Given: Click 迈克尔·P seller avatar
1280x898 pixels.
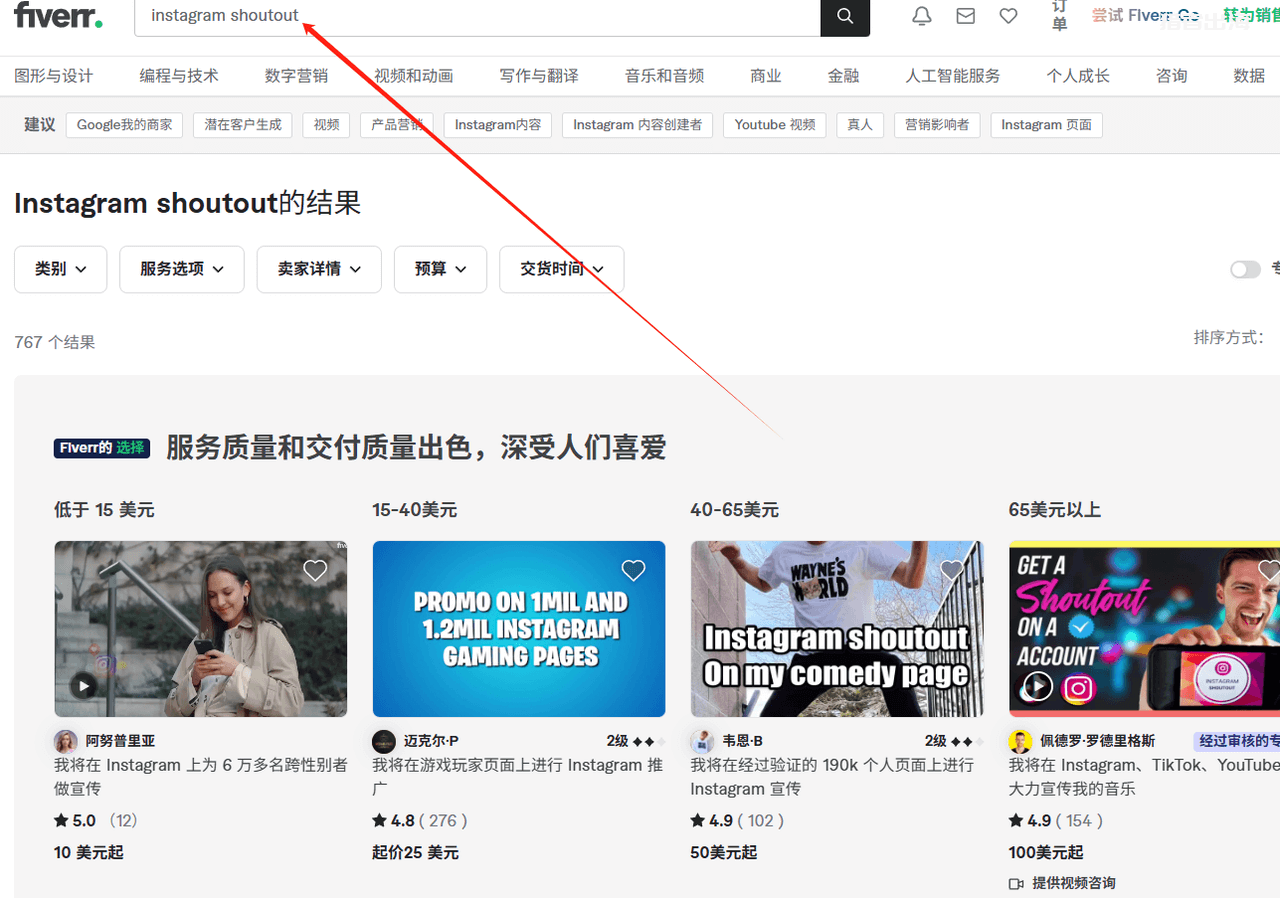Looking at the screenshot, I should (383, 741).
